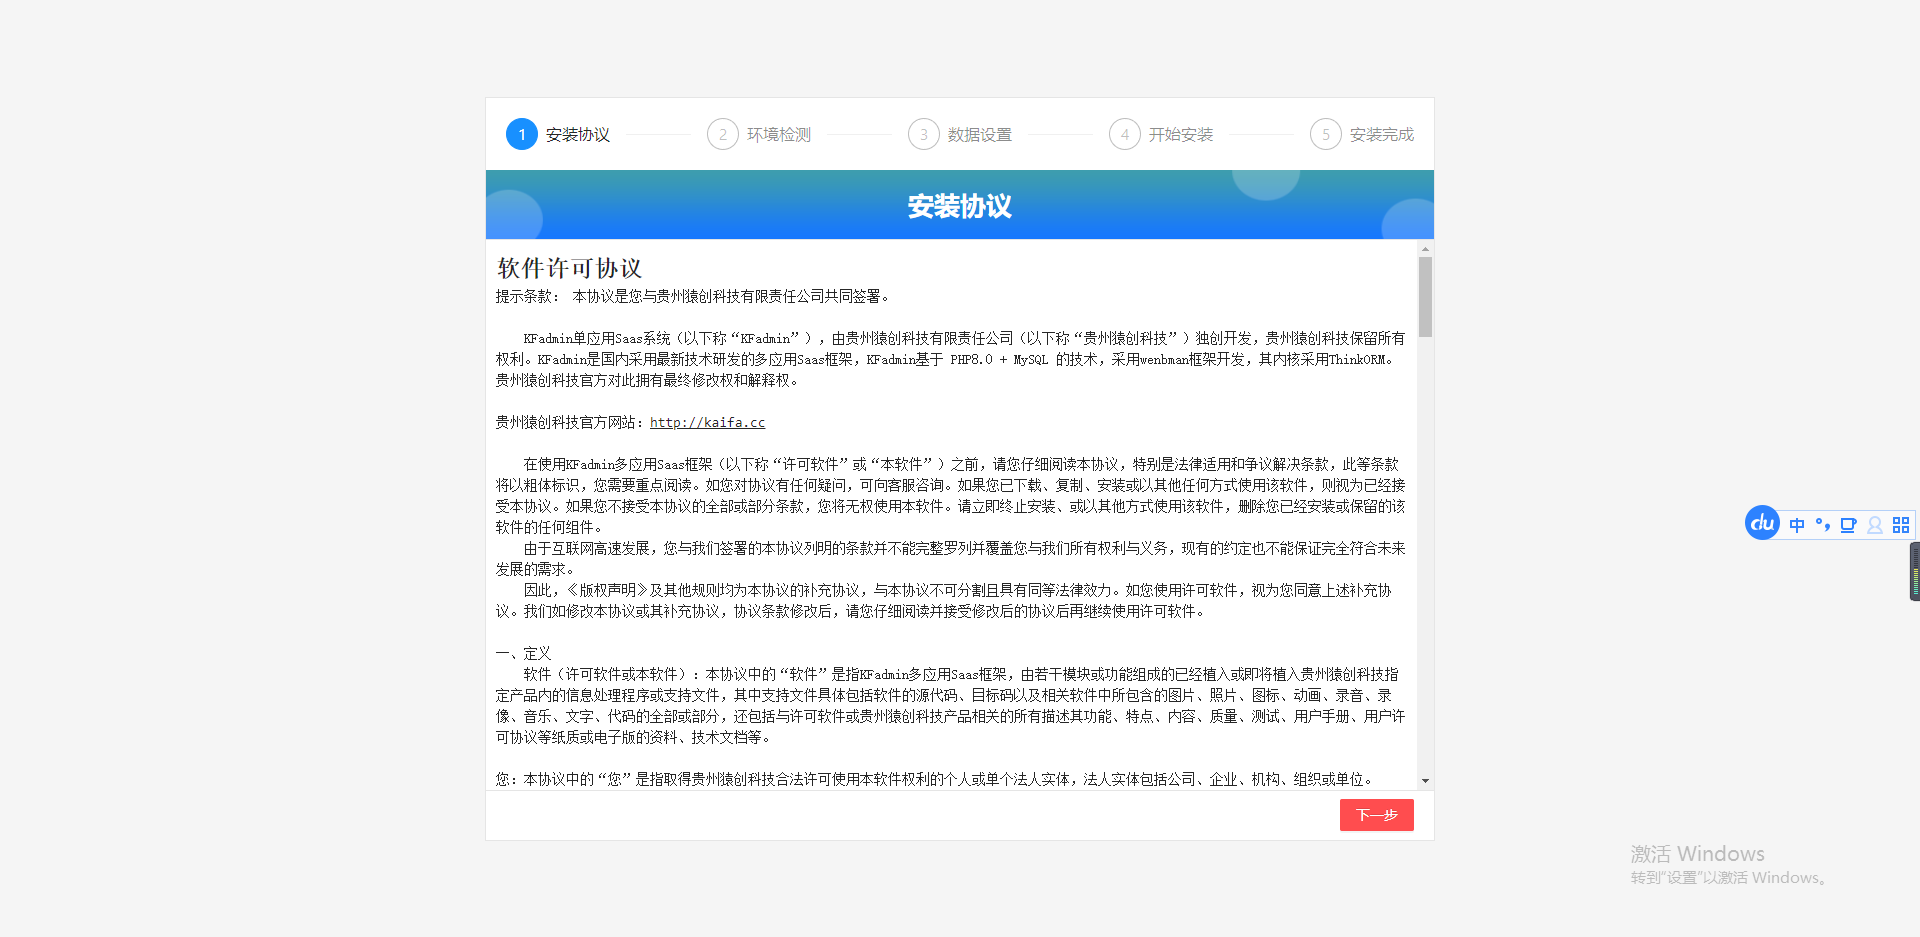This screenshot has height=937, width=1920.
Task: Click the 软件许可协议 heading
Action: pos(569,268)
